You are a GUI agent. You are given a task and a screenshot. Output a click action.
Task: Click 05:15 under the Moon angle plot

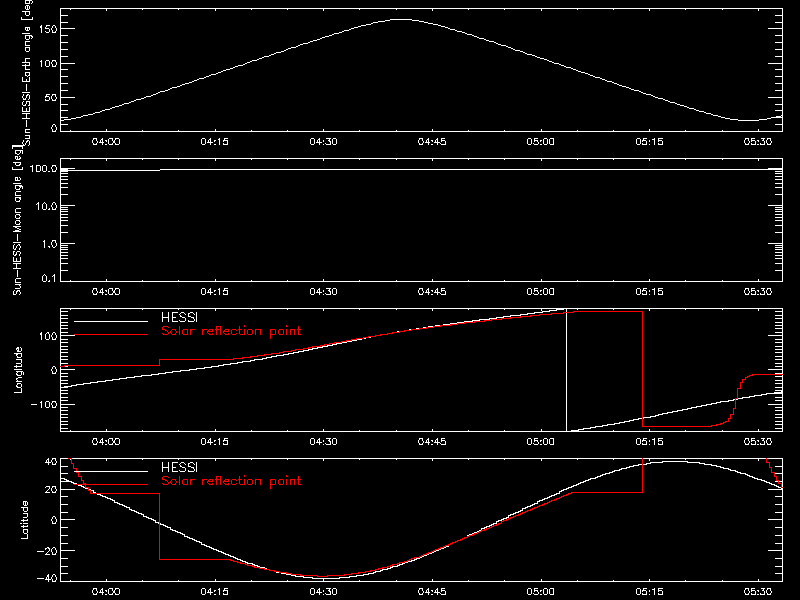[649, 292]
